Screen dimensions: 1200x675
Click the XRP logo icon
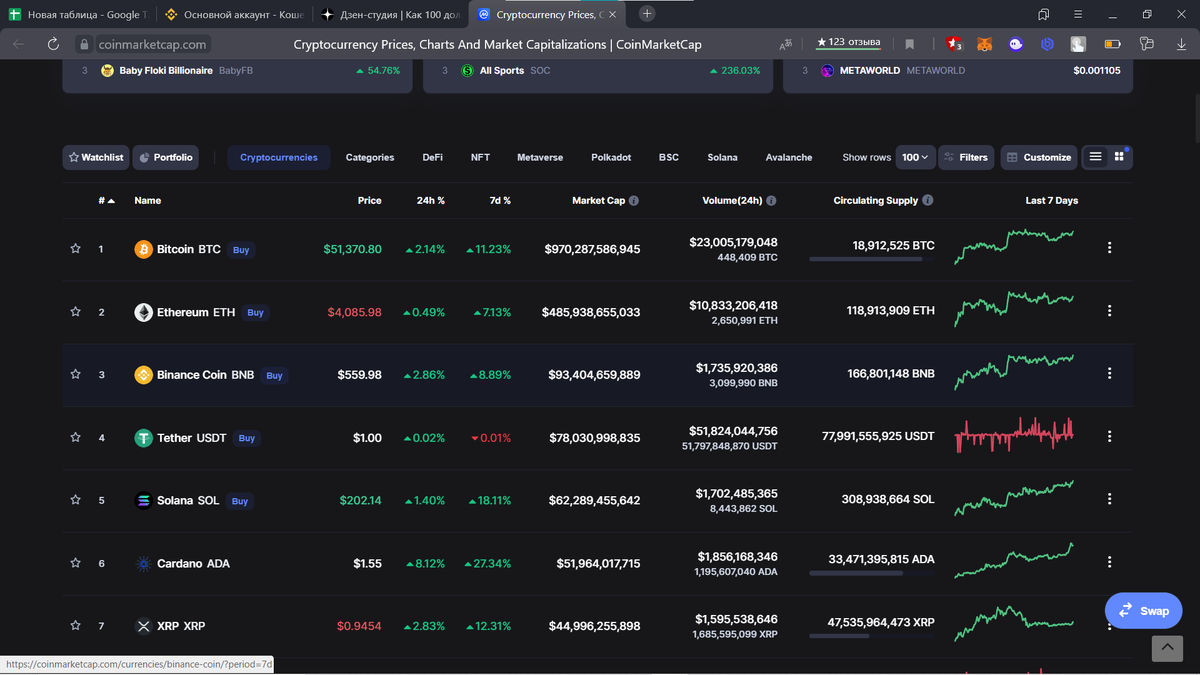(x=144, y=626)
